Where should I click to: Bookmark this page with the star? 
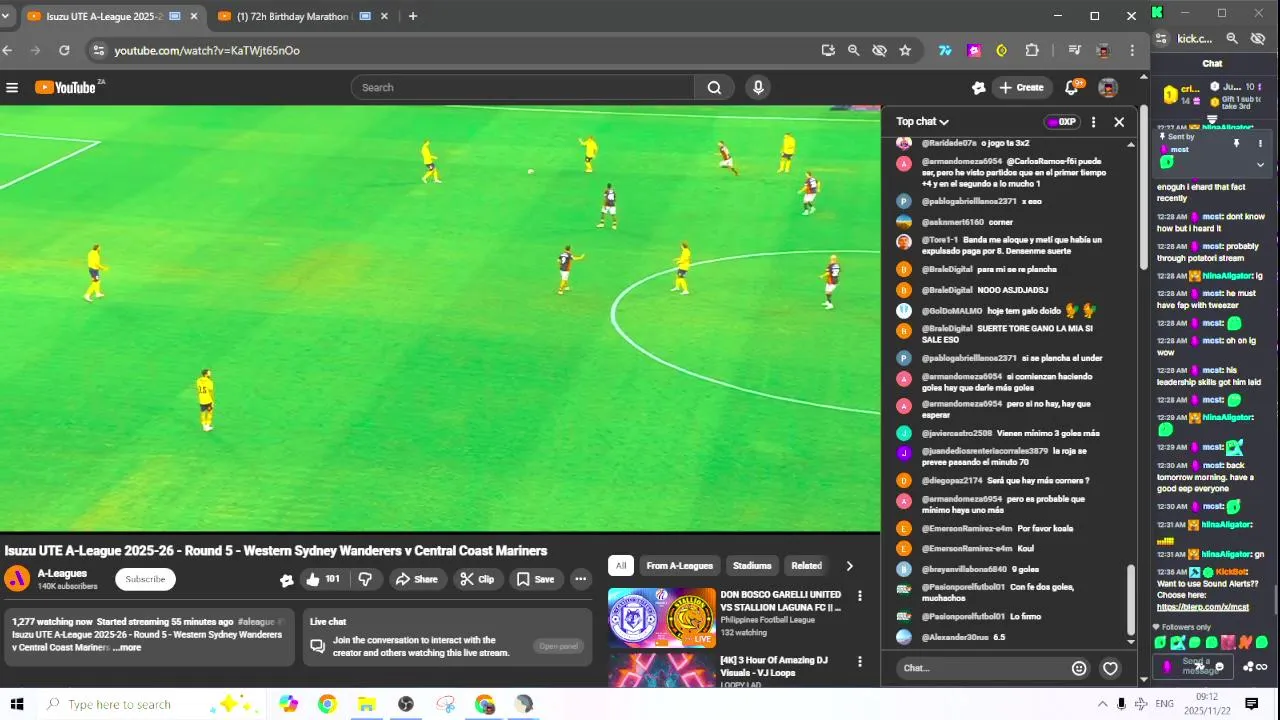point(905,50)
